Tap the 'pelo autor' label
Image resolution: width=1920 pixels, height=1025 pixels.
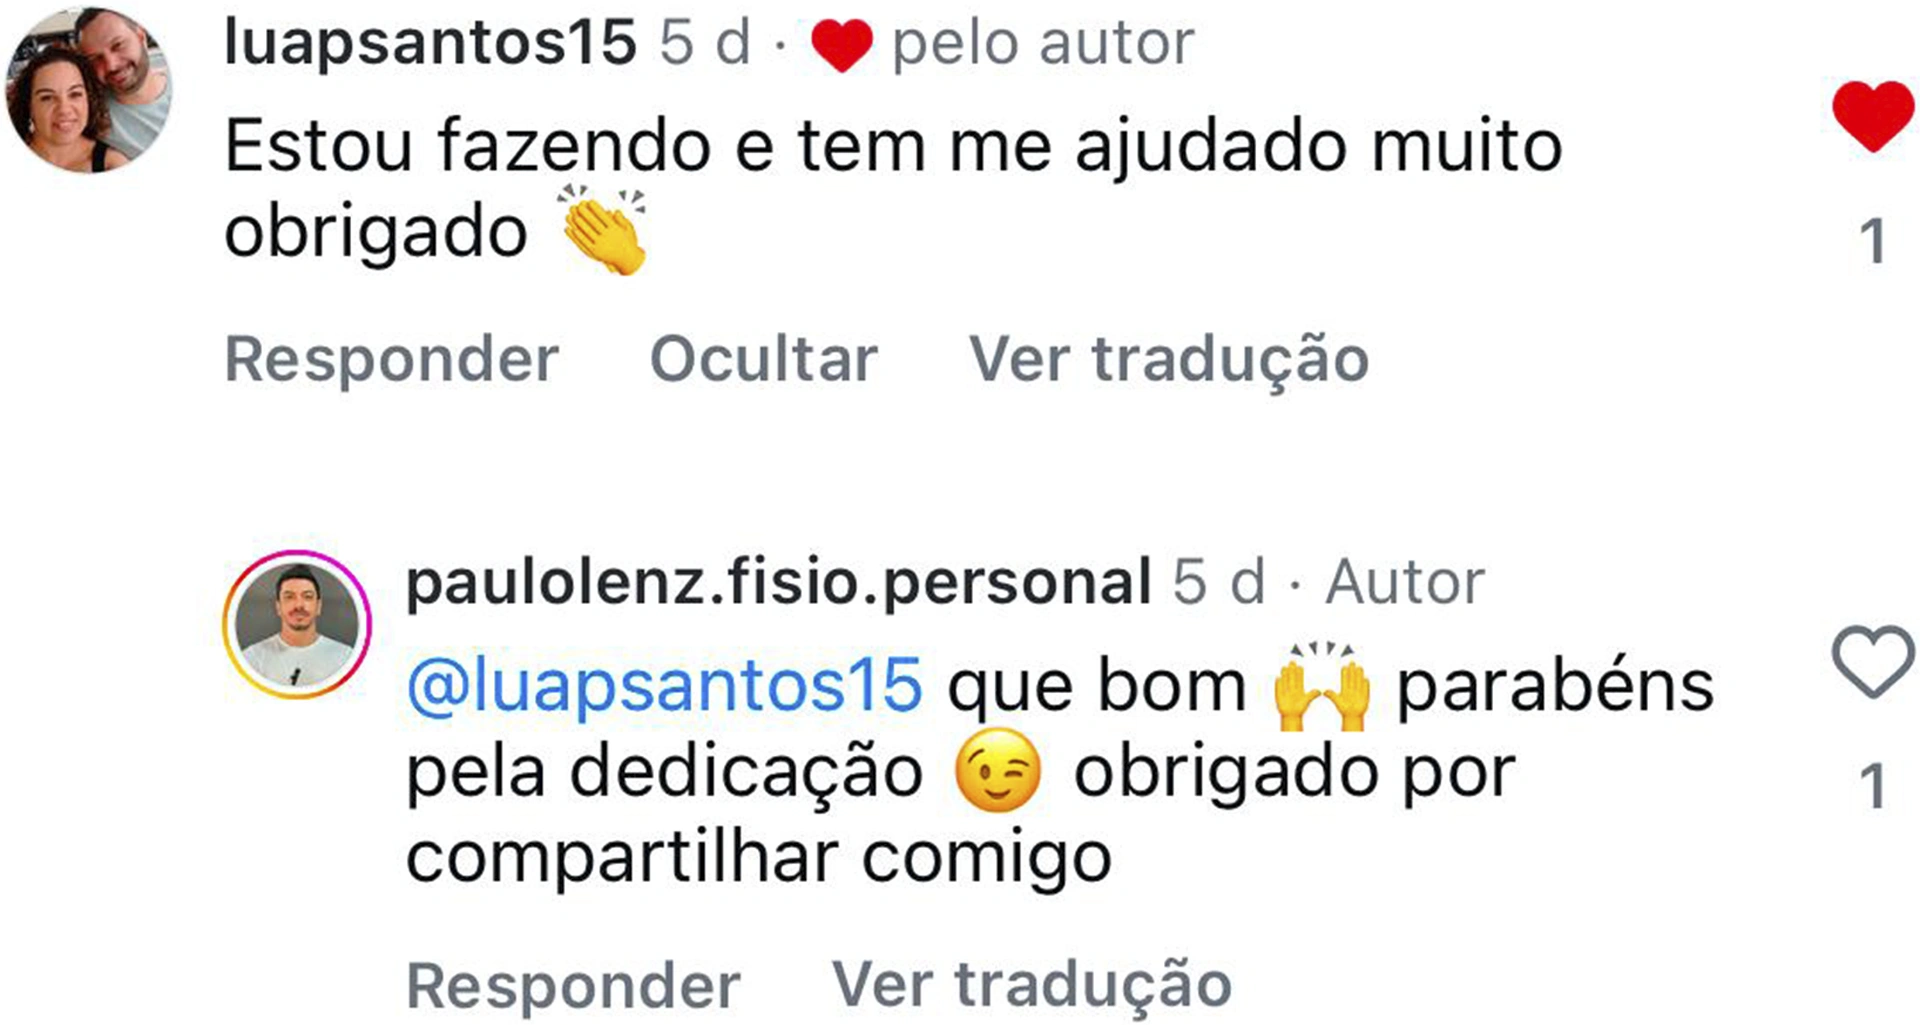click(x=1043, y=45)
